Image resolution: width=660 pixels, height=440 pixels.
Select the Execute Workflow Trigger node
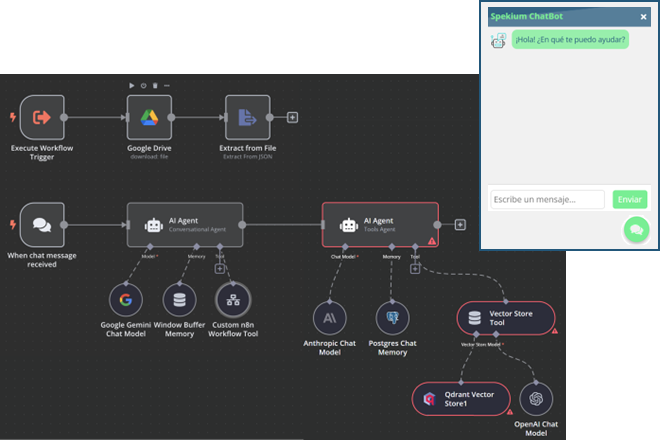42,117
